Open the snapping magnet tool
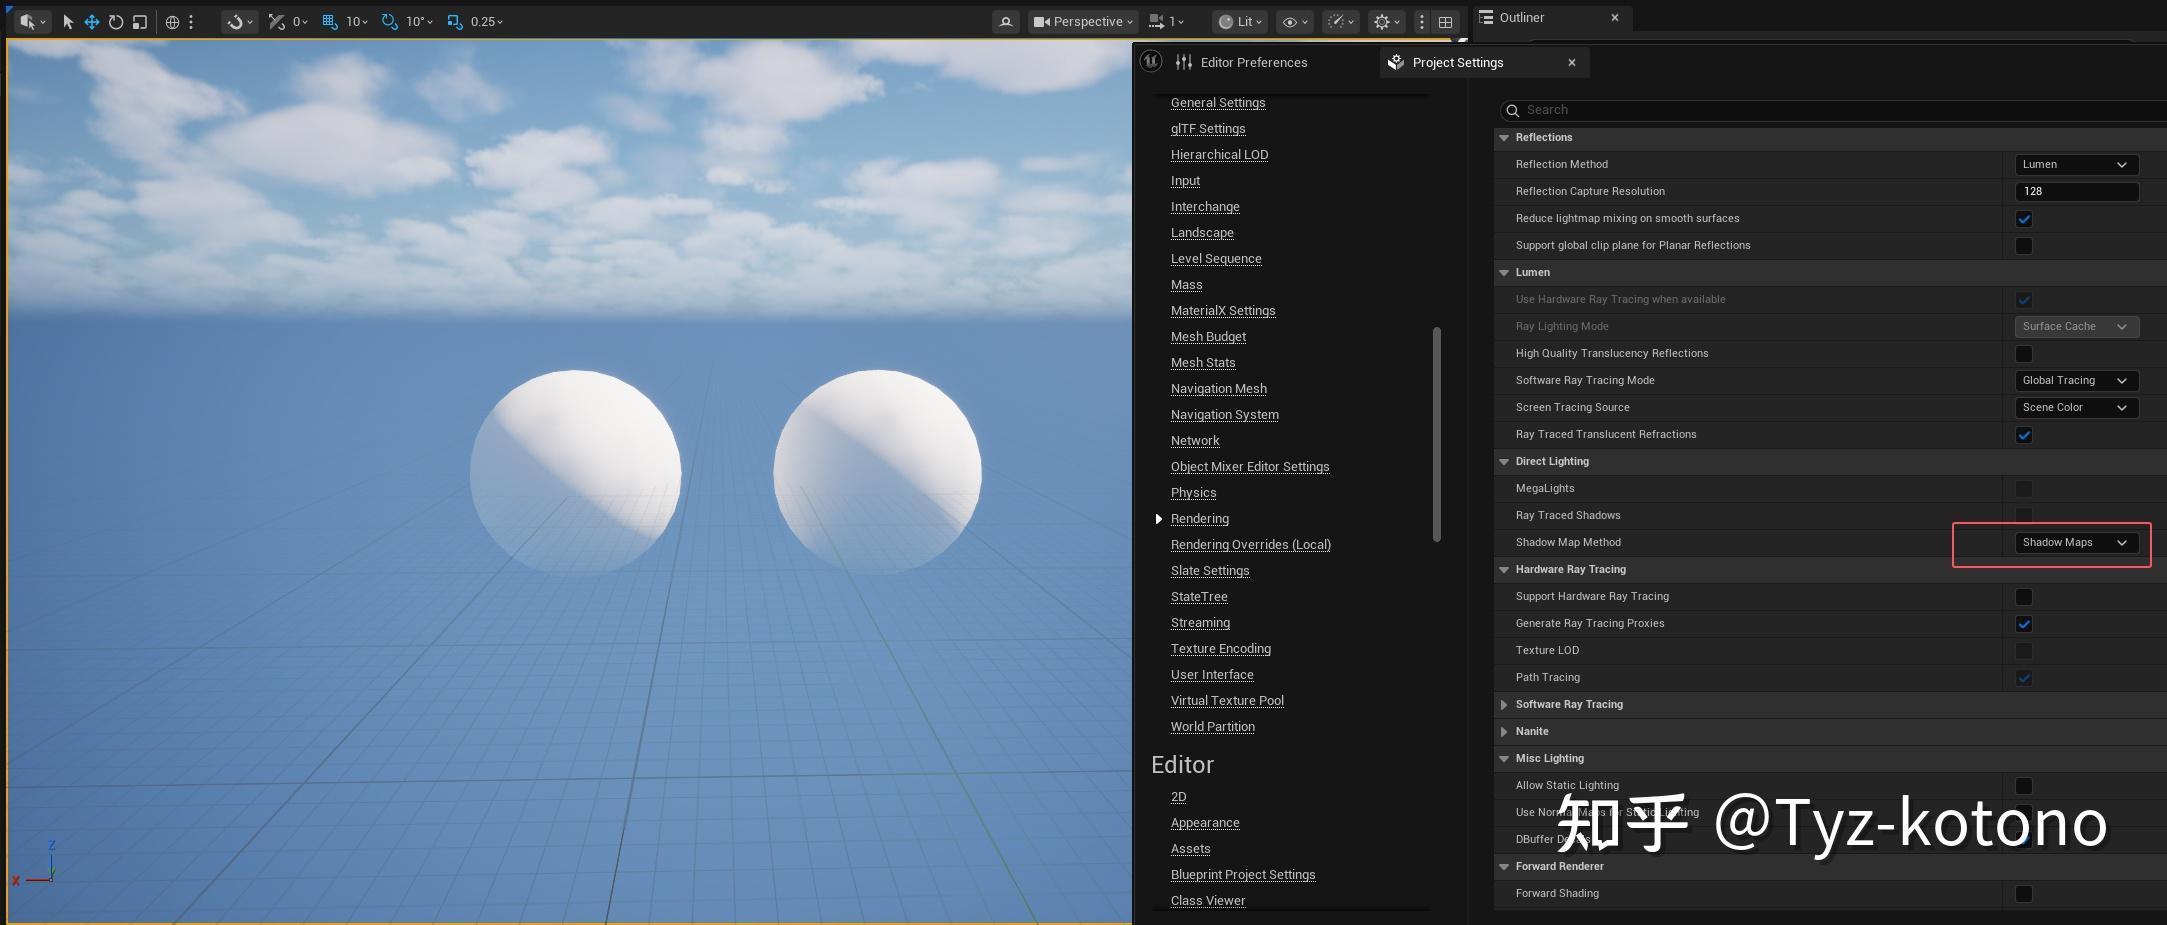This screenshot has height=925, width=2167. tap(232, 21)
